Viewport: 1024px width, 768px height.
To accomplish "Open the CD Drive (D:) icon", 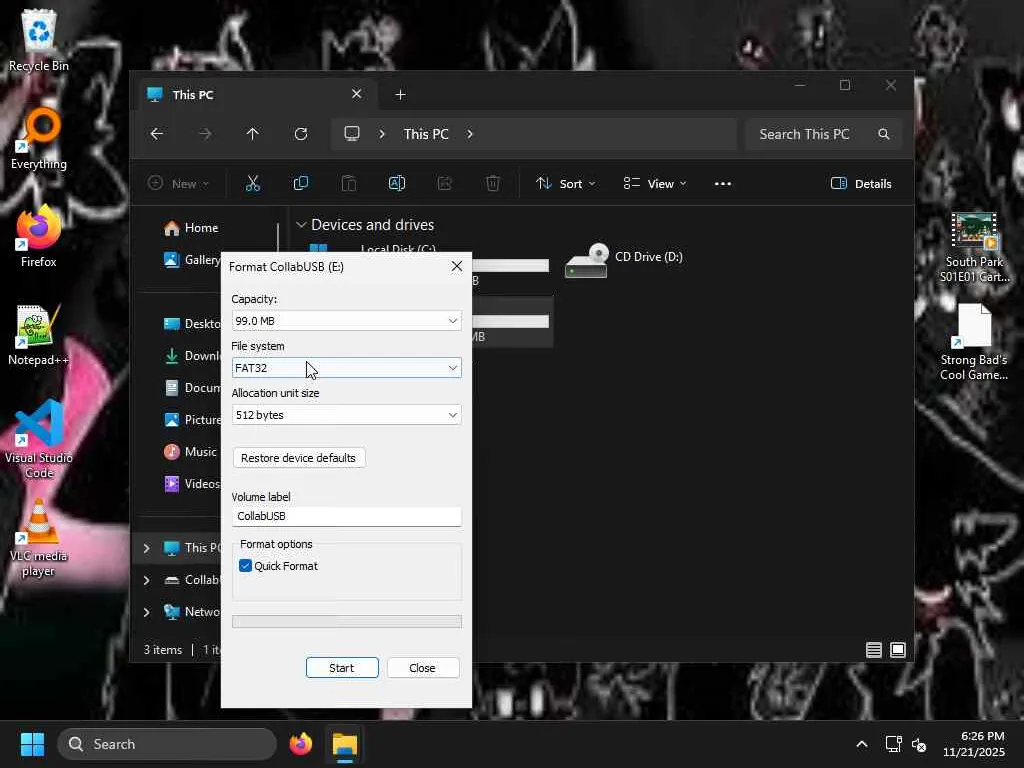I will click(x=587, y=262).
